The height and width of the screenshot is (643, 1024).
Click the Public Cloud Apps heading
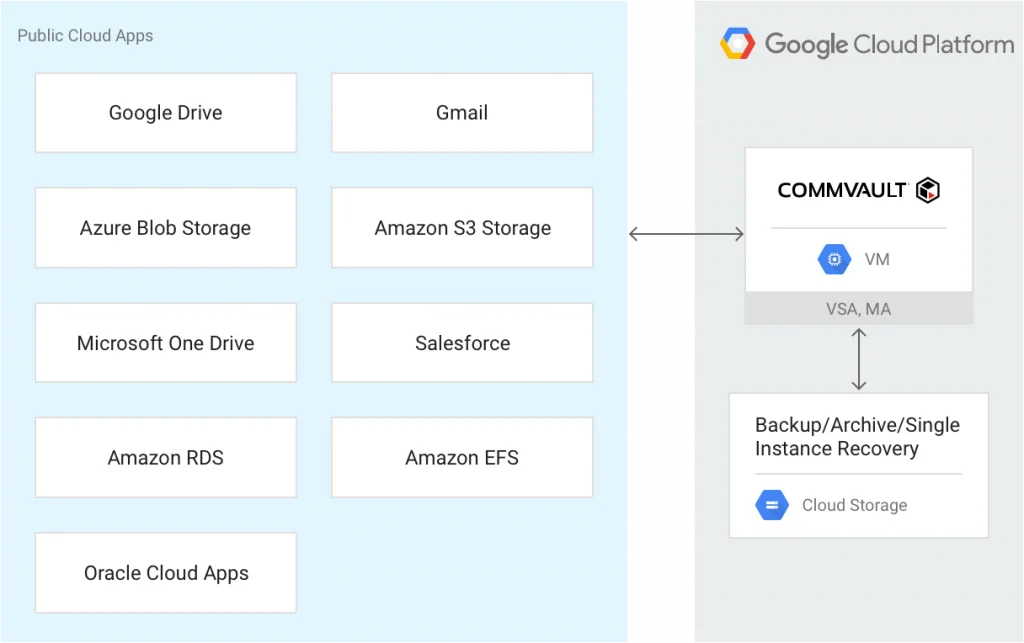(85, 36)
